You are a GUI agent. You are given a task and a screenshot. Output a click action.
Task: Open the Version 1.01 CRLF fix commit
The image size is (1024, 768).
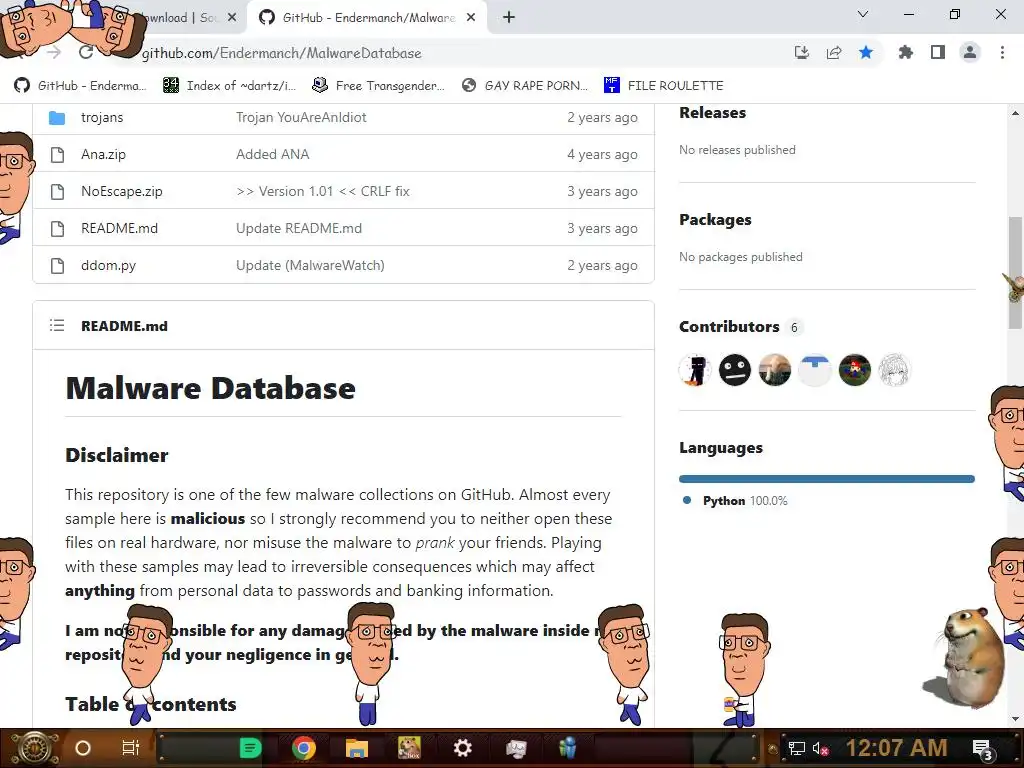pos(323,191)
